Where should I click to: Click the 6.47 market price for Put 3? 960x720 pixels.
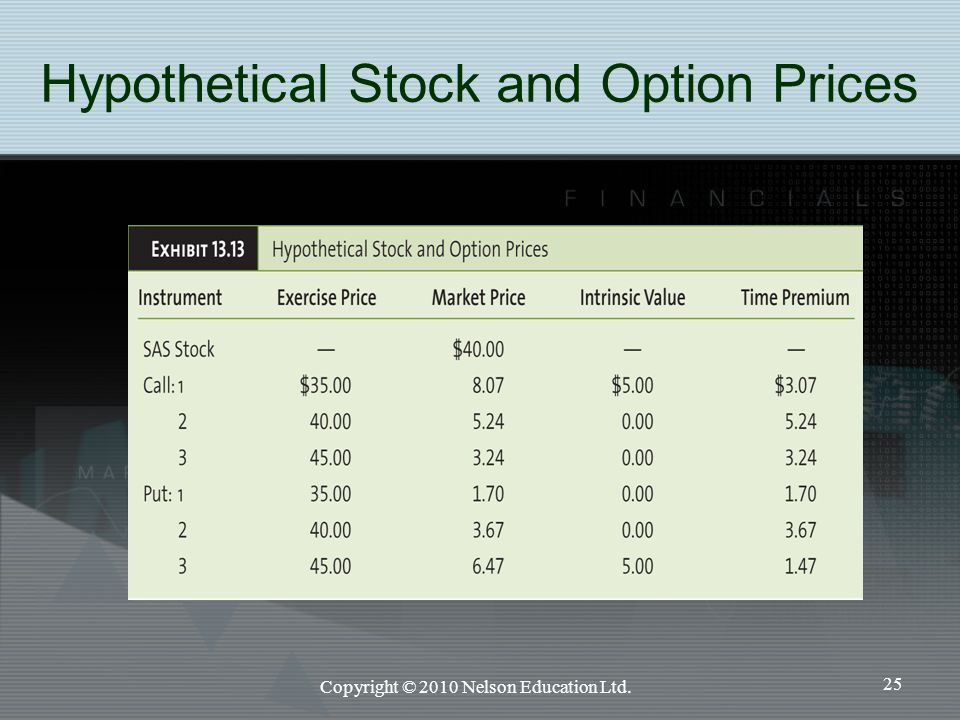click(488, 566)
